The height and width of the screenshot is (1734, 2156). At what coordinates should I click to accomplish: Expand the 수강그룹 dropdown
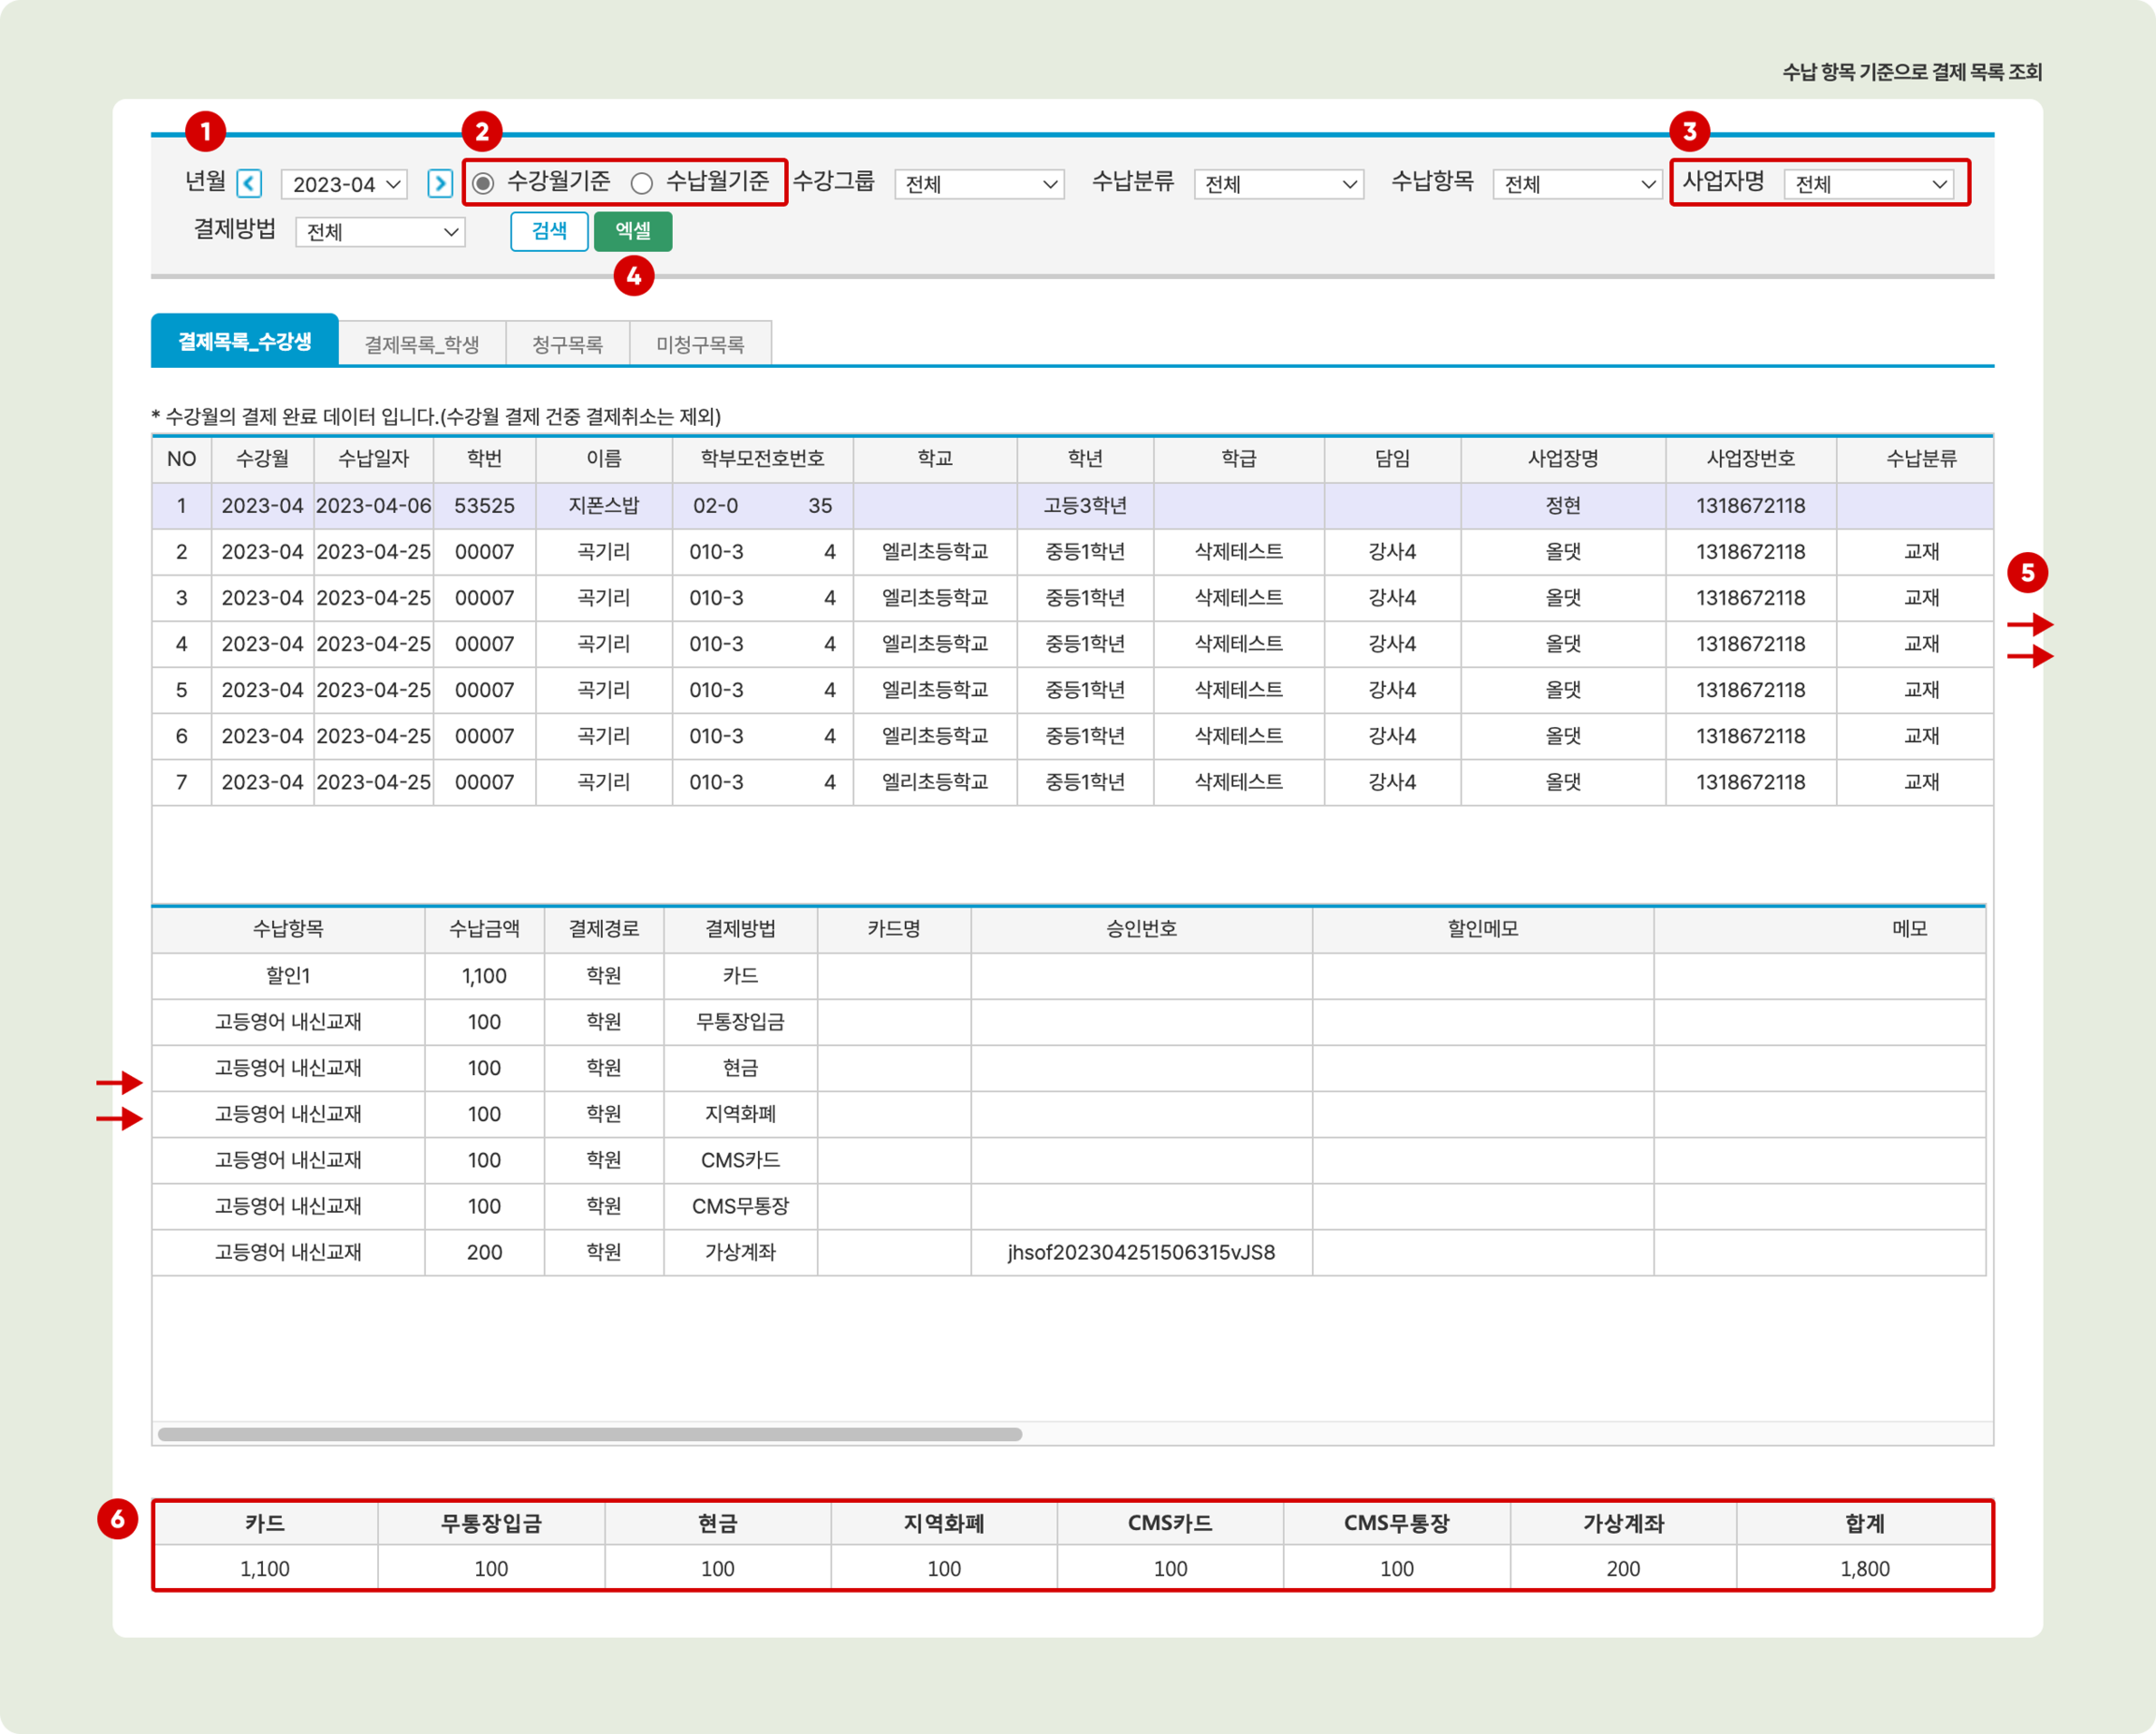click(978, 184)
